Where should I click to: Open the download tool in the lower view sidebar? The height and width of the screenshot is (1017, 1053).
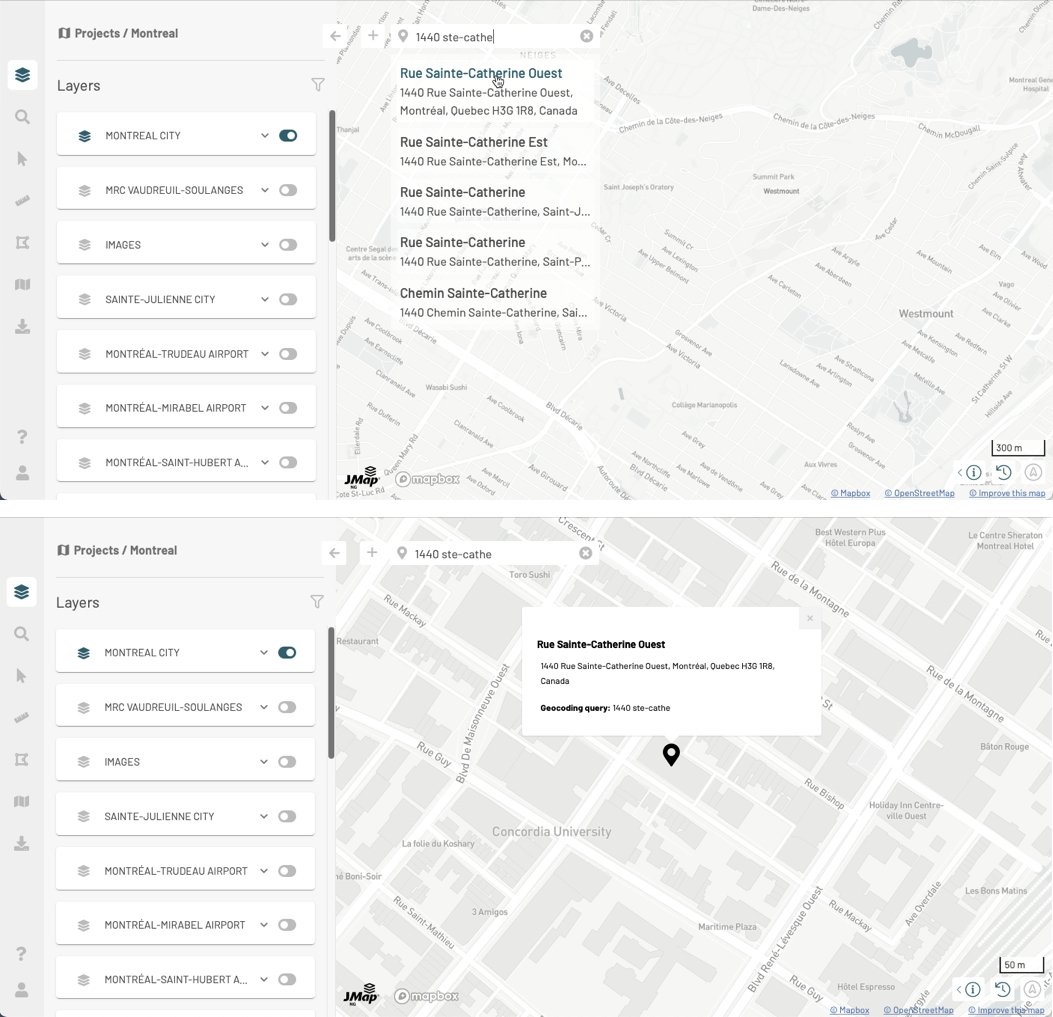[21, 844]
